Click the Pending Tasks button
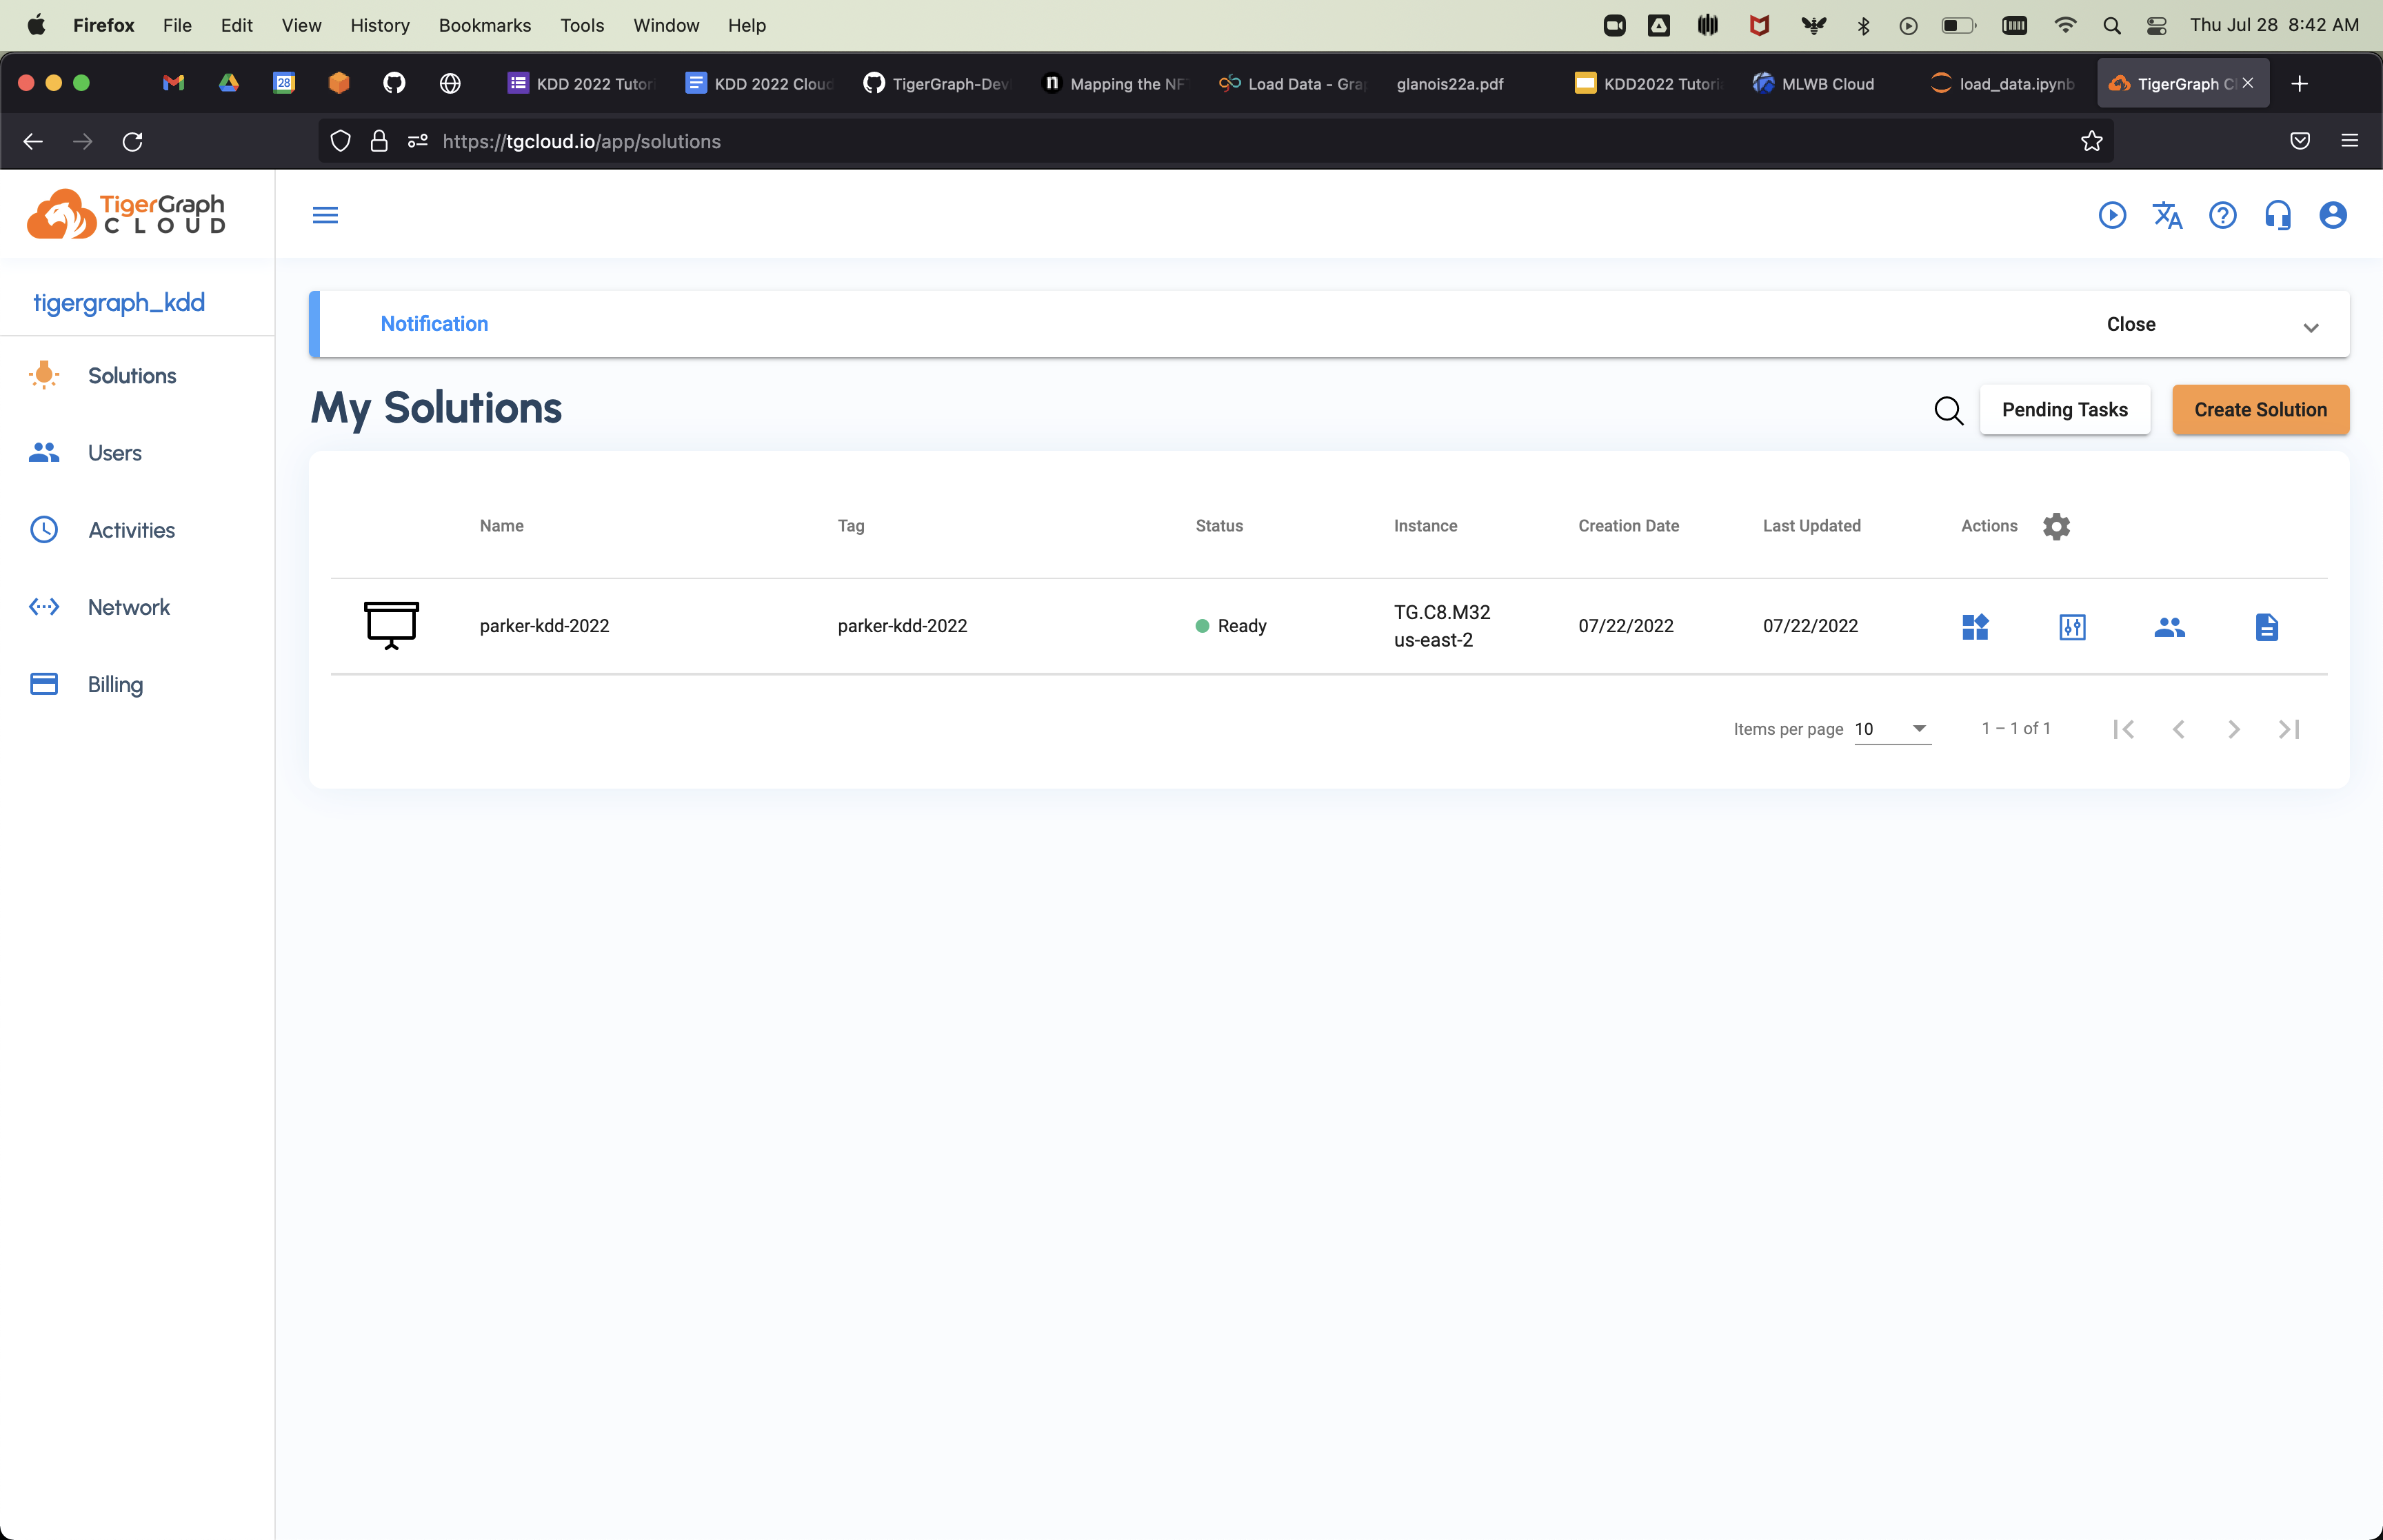Image resolution: width=2383 pixels, height=1540 pixels. click(2064, 410)
